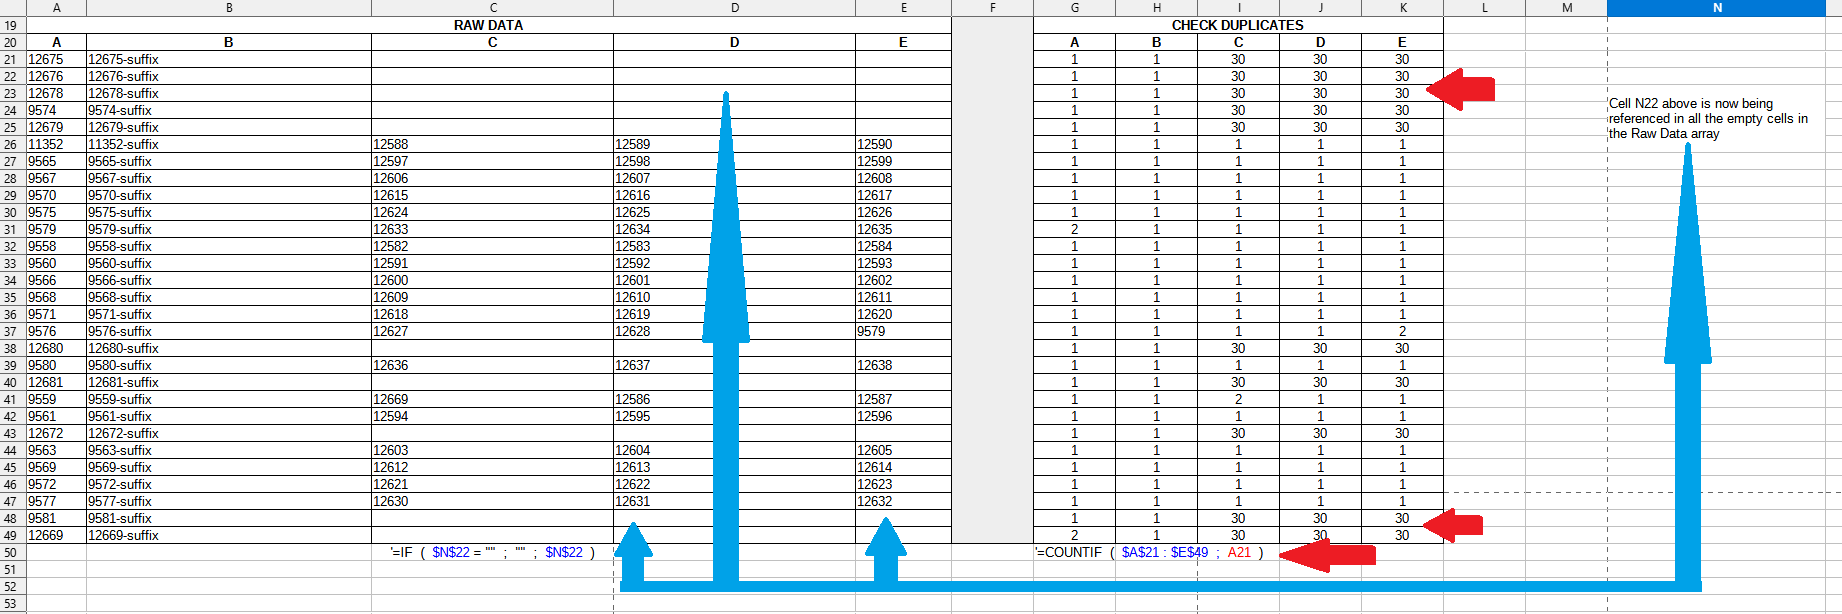The image size is (1842, 614).
Task: Click cell containing 12678-suffix
Action: pyautogui.click(x=229, y=93)
